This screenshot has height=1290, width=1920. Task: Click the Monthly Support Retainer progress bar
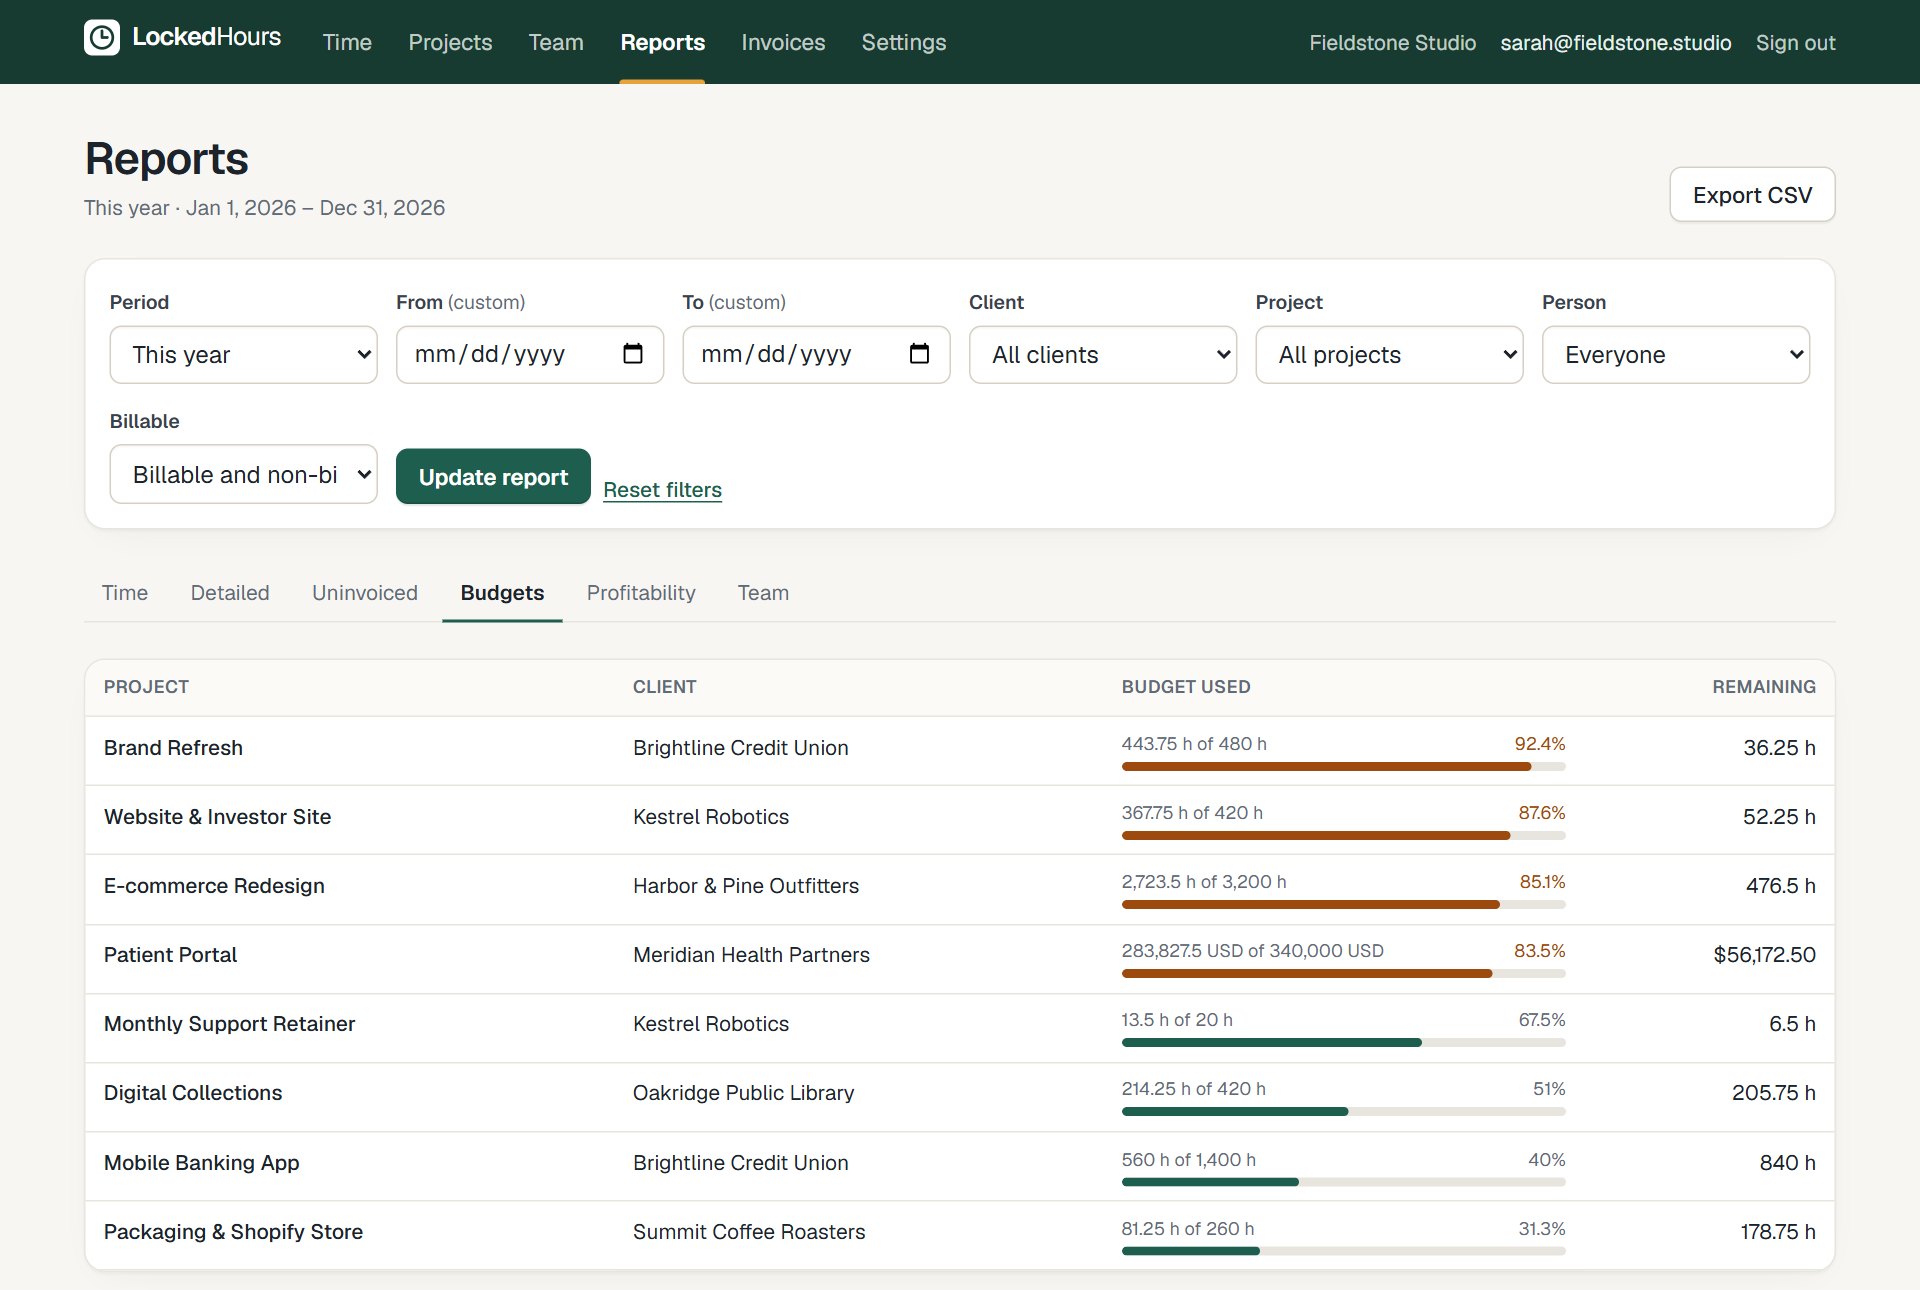(x=1343, y=1043)
